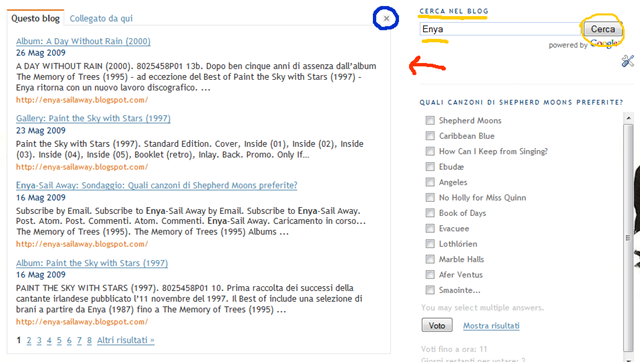Viewport: 640px width, 362px height.
Task: Switch to the Collegato da qui tab
Action: pos(101,18)
